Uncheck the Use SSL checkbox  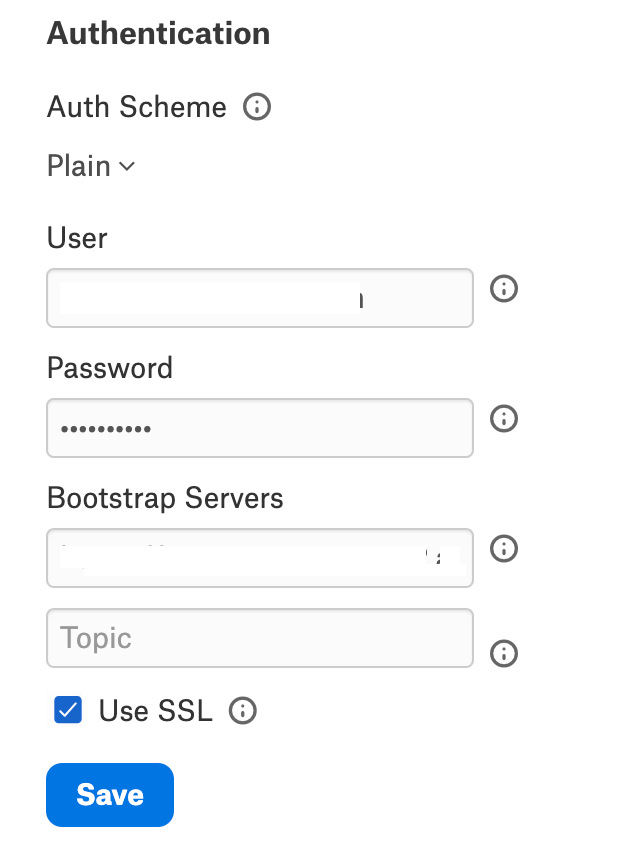[x=68, y=709]
